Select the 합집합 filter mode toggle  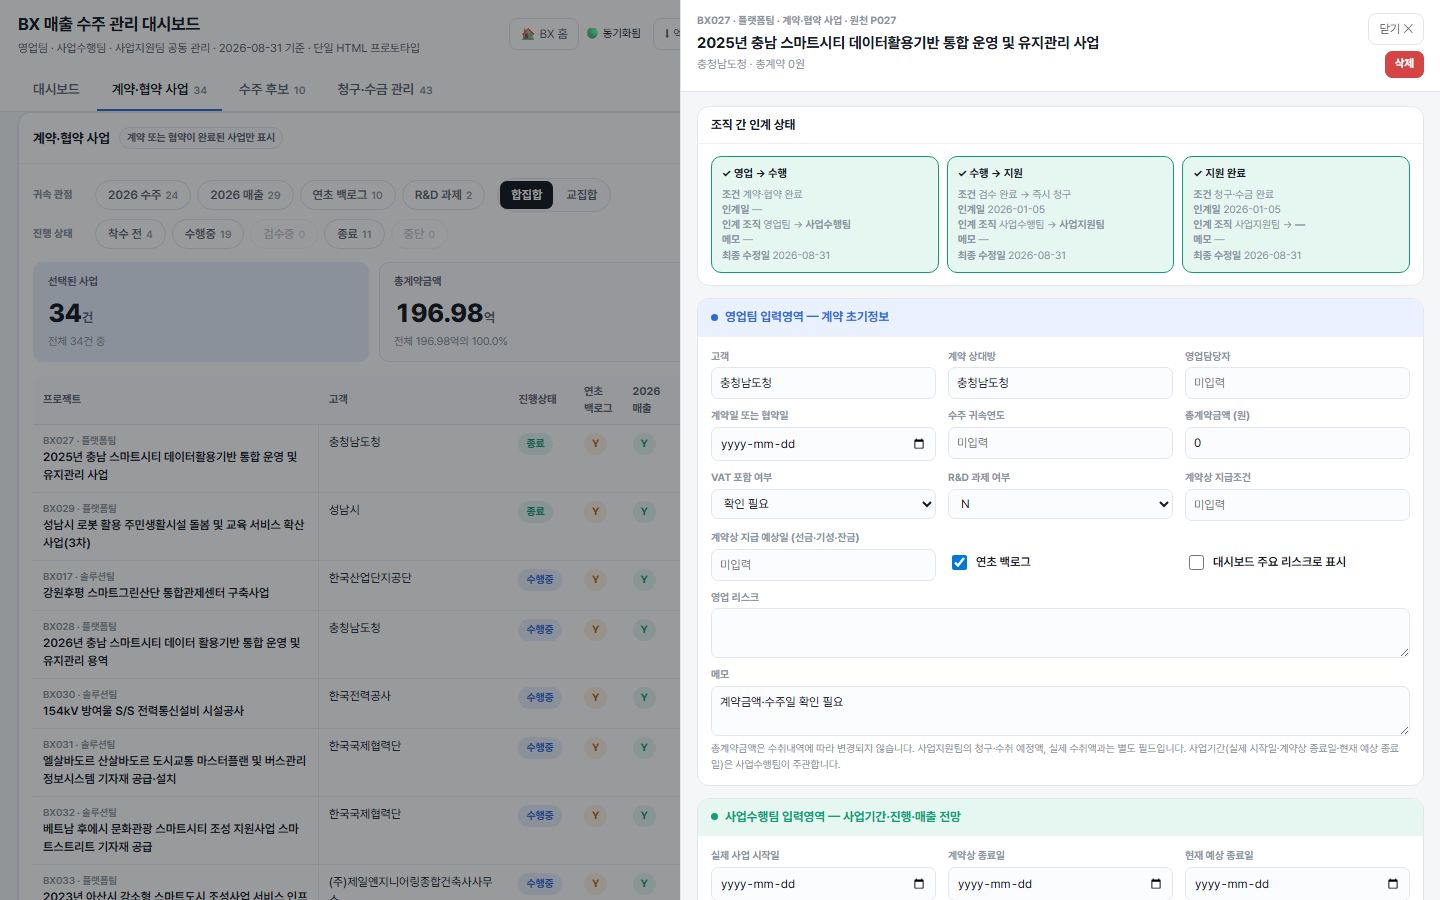tap(526, 195)
